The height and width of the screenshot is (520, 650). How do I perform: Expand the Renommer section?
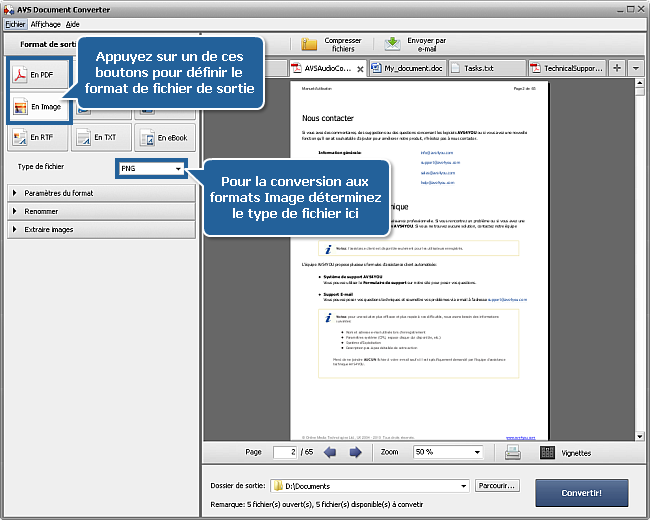(100, 211)
